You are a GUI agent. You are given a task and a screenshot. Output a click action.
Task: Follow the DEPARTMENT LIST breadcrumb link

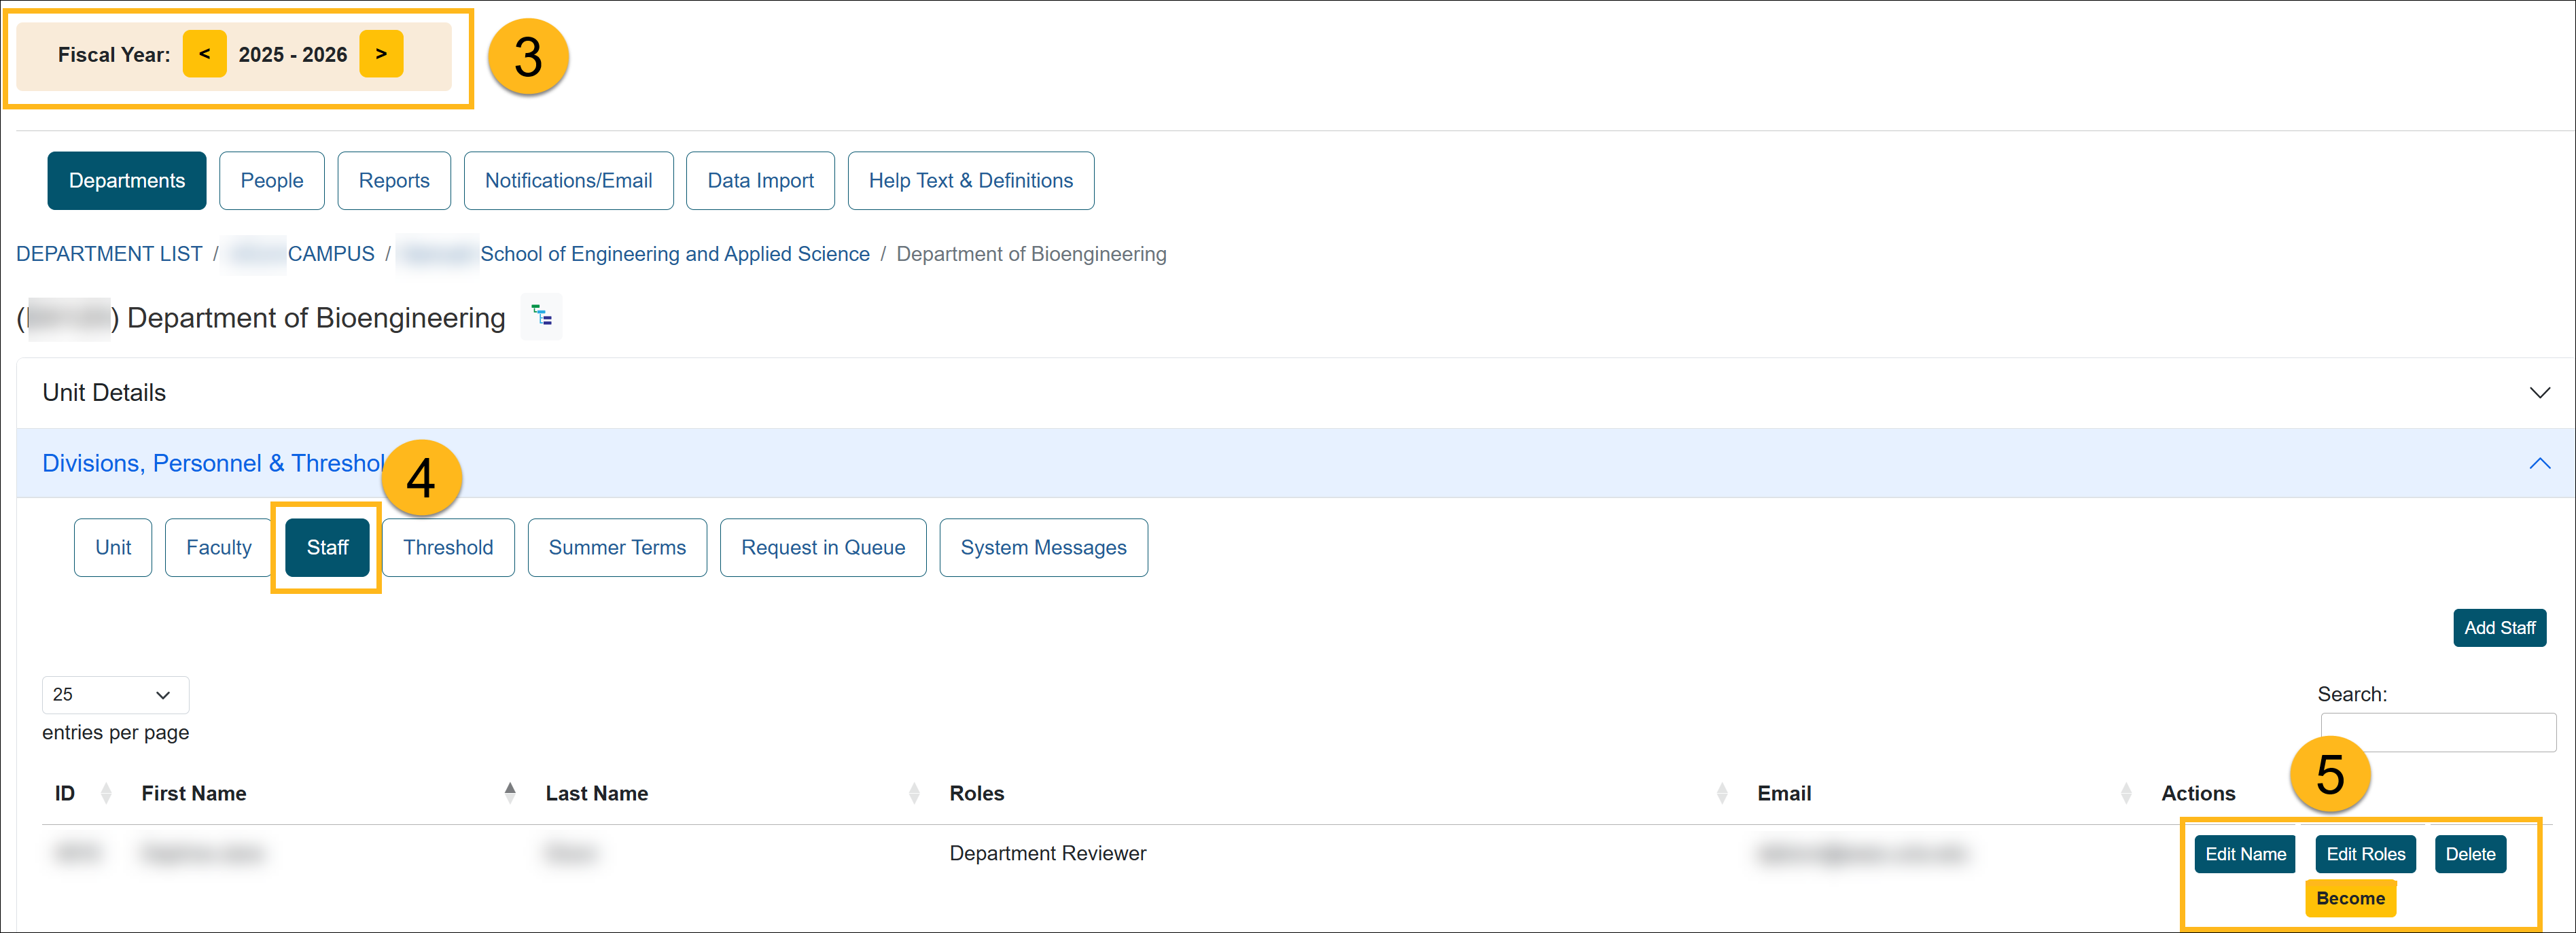point(109,254)
